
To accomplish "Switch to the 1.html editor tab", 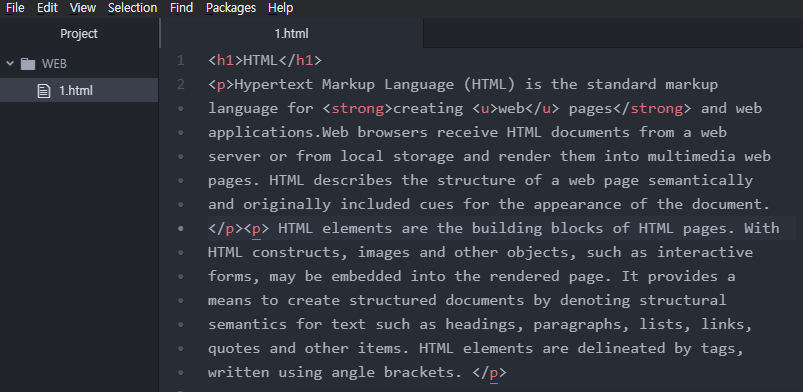I will [291, 34].
